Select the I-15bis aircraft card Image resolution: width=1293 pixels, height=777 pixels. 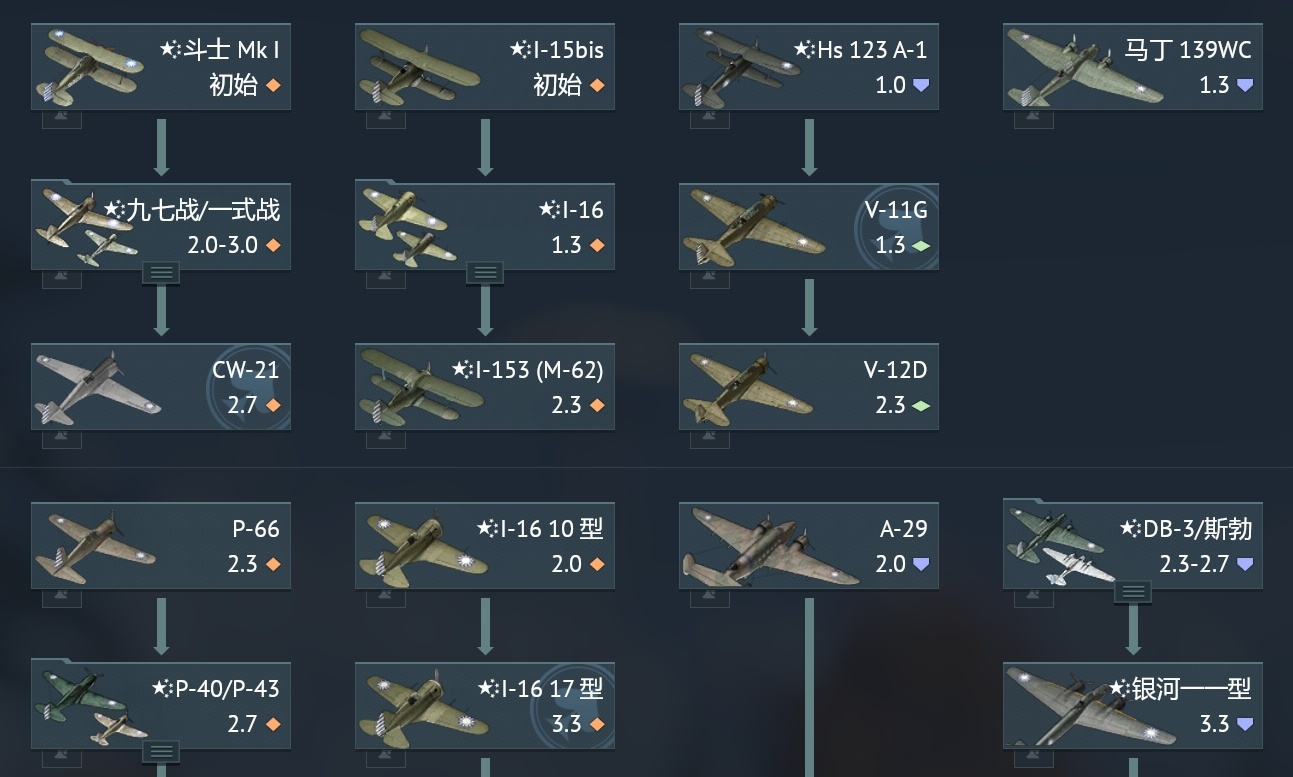pos(485,67)
